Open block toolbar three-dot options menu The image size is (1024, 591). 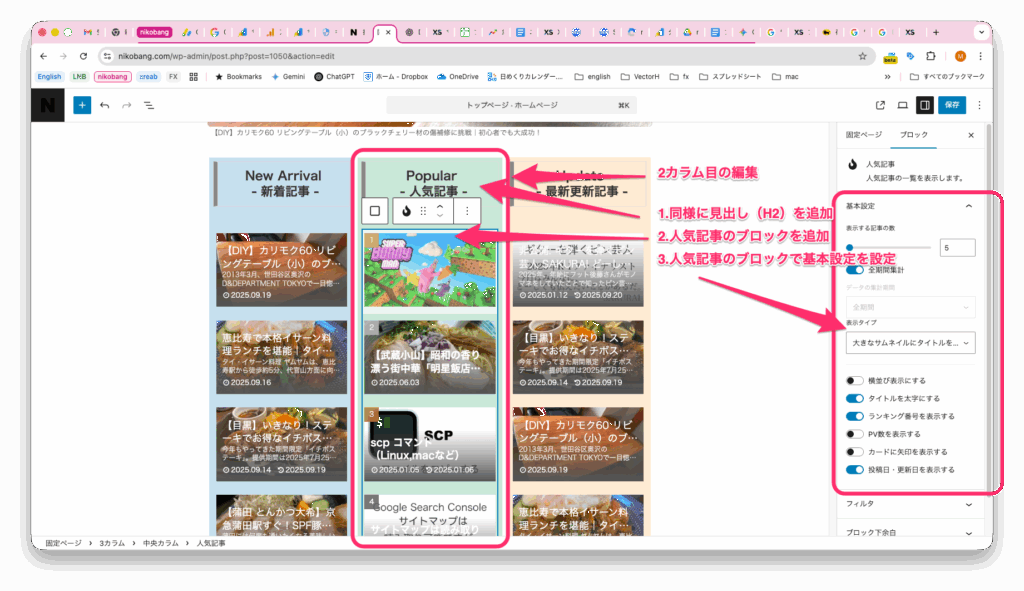coord(467,211)
